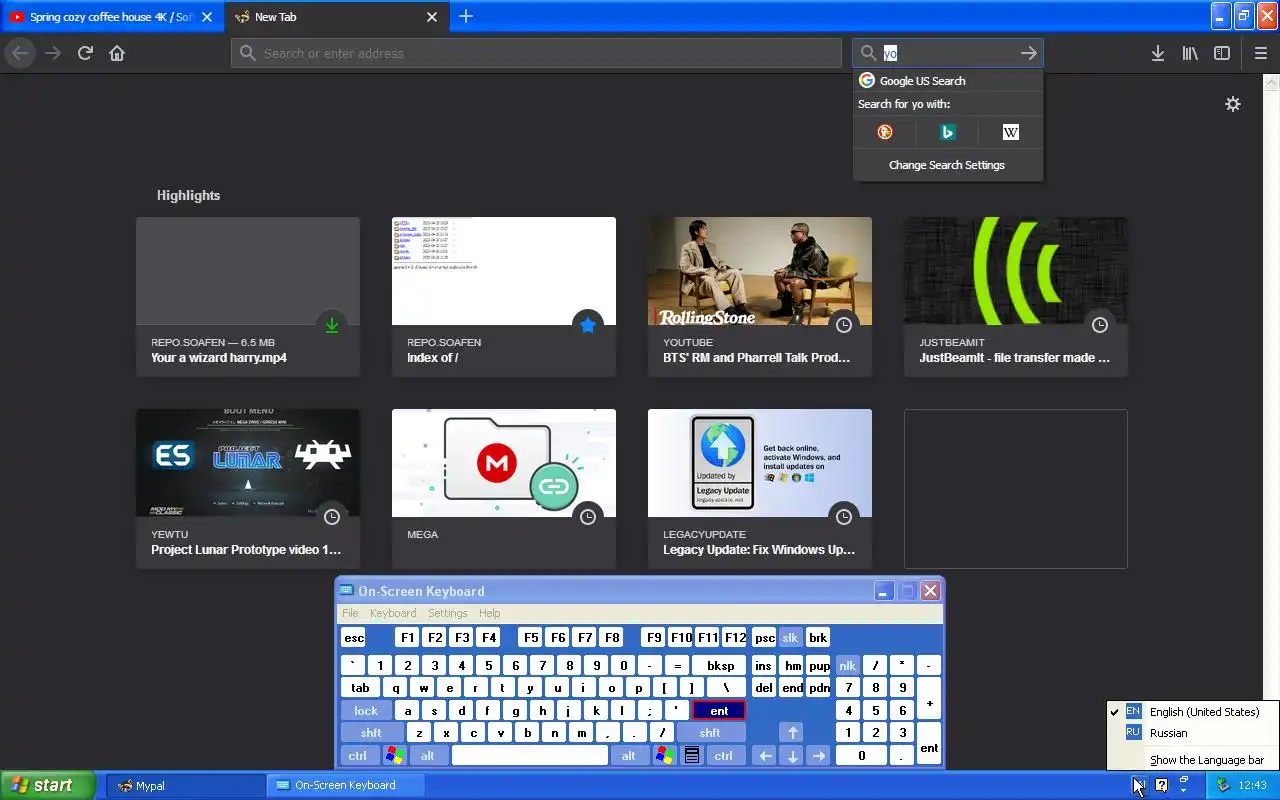1280x800 pixels.
Task: Click the taskbar clock showing 12:43
Action: (1253, 785)
